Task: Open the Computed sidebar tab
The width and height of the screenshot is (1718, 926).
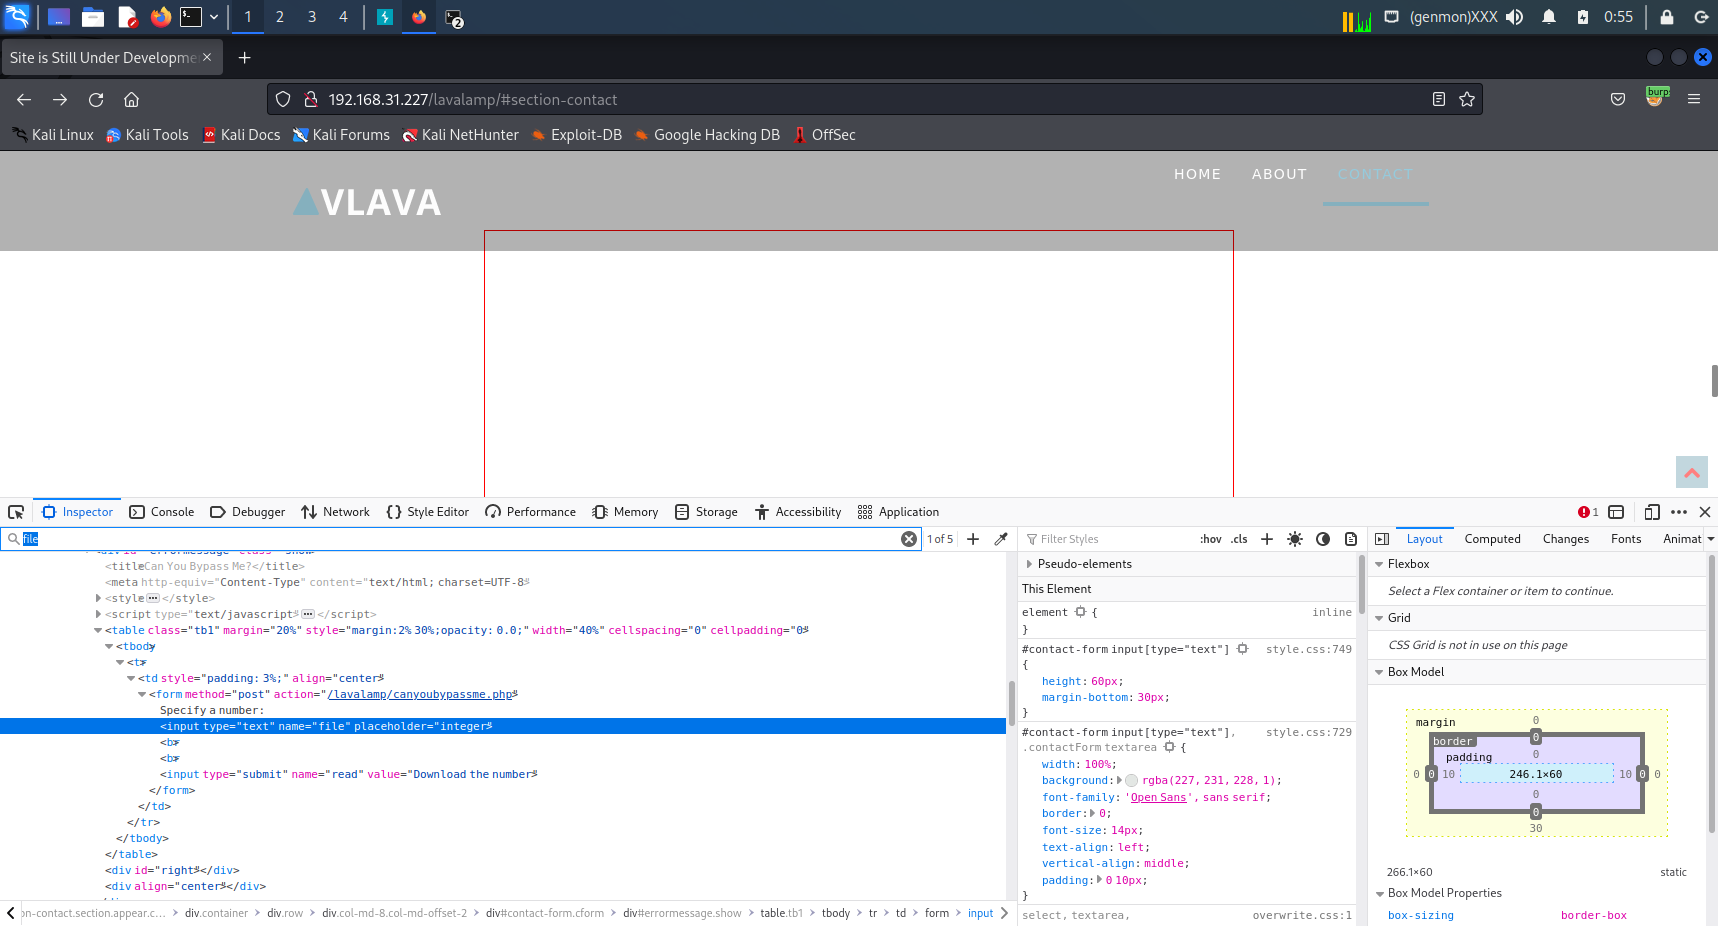Action: coord(1492,539)
